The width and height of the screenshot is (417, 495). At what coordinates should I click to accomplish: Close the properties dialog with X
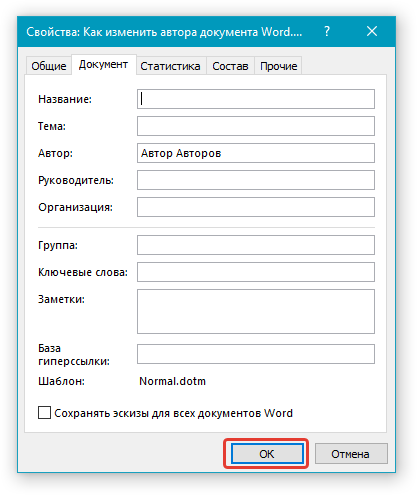tap(372, 31)
